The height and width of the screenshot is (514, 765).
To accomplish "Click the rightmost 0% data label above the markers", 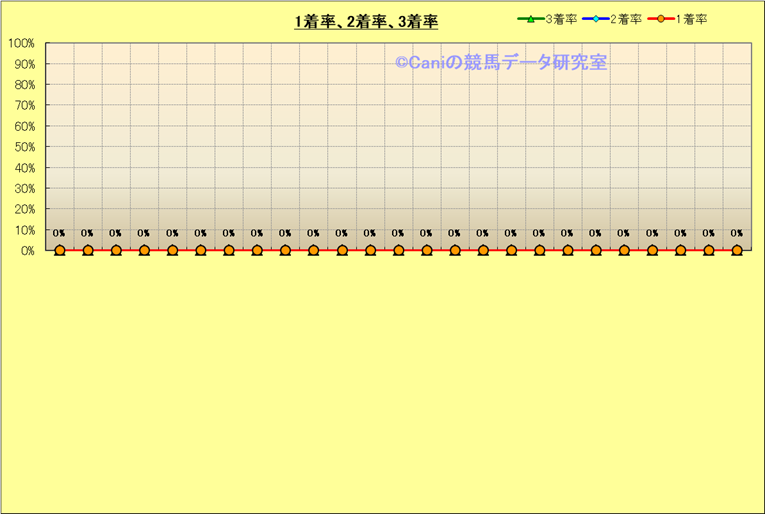I will [x=737, y=234].
